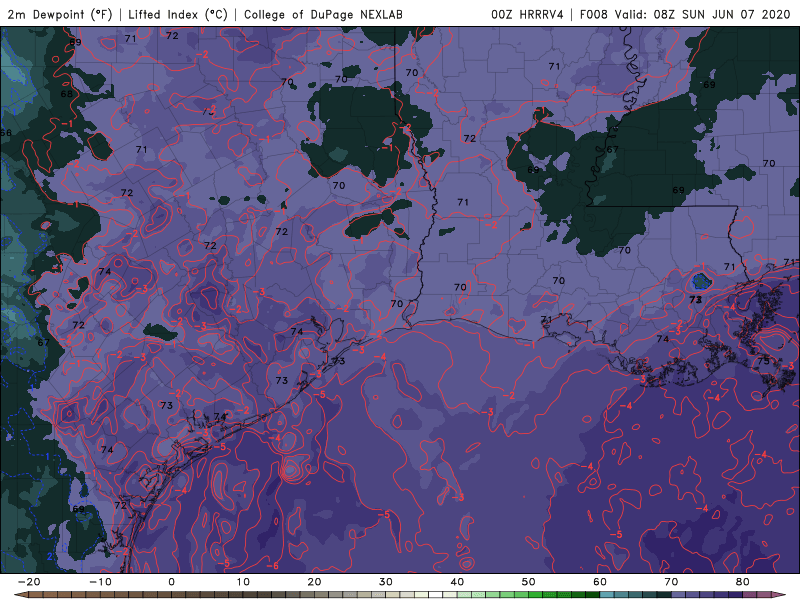Click the -10 label on the color scale
The width and height of the screenshot is (800, 600).
tap(100, 582)
